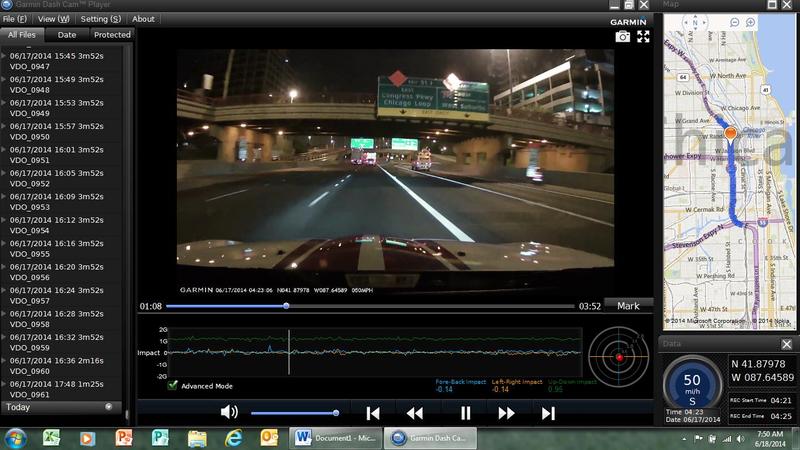800x450 pixels.
Task: Expand the VDO_0955 file entry
Action: coord(4,243)
